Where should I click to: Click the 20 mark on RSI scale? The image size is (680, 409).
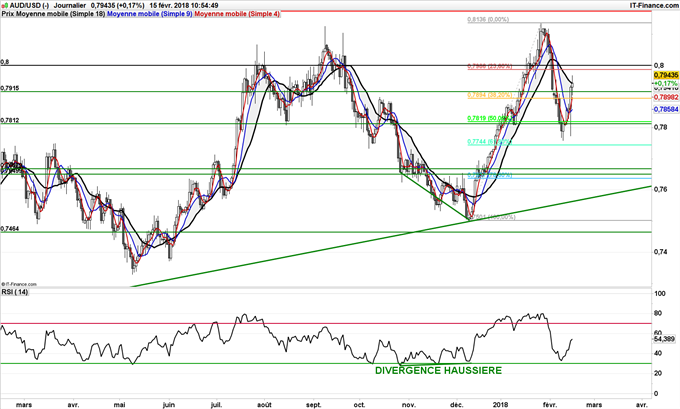click(658, 373)
